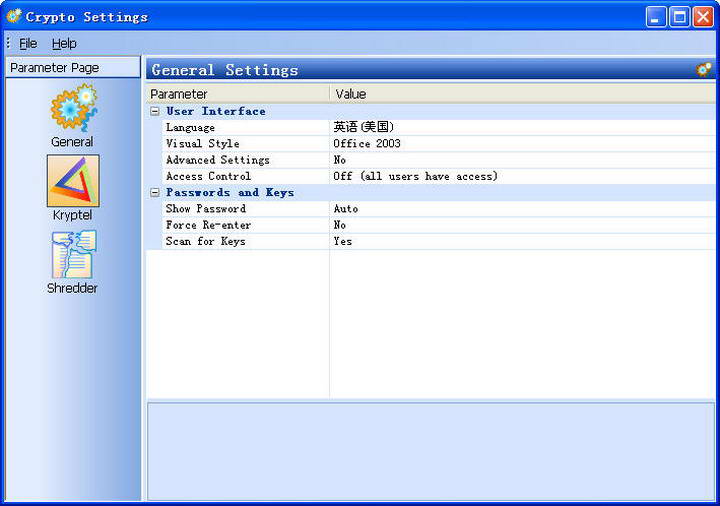Close the Crypto Settings window

(703, 17)
